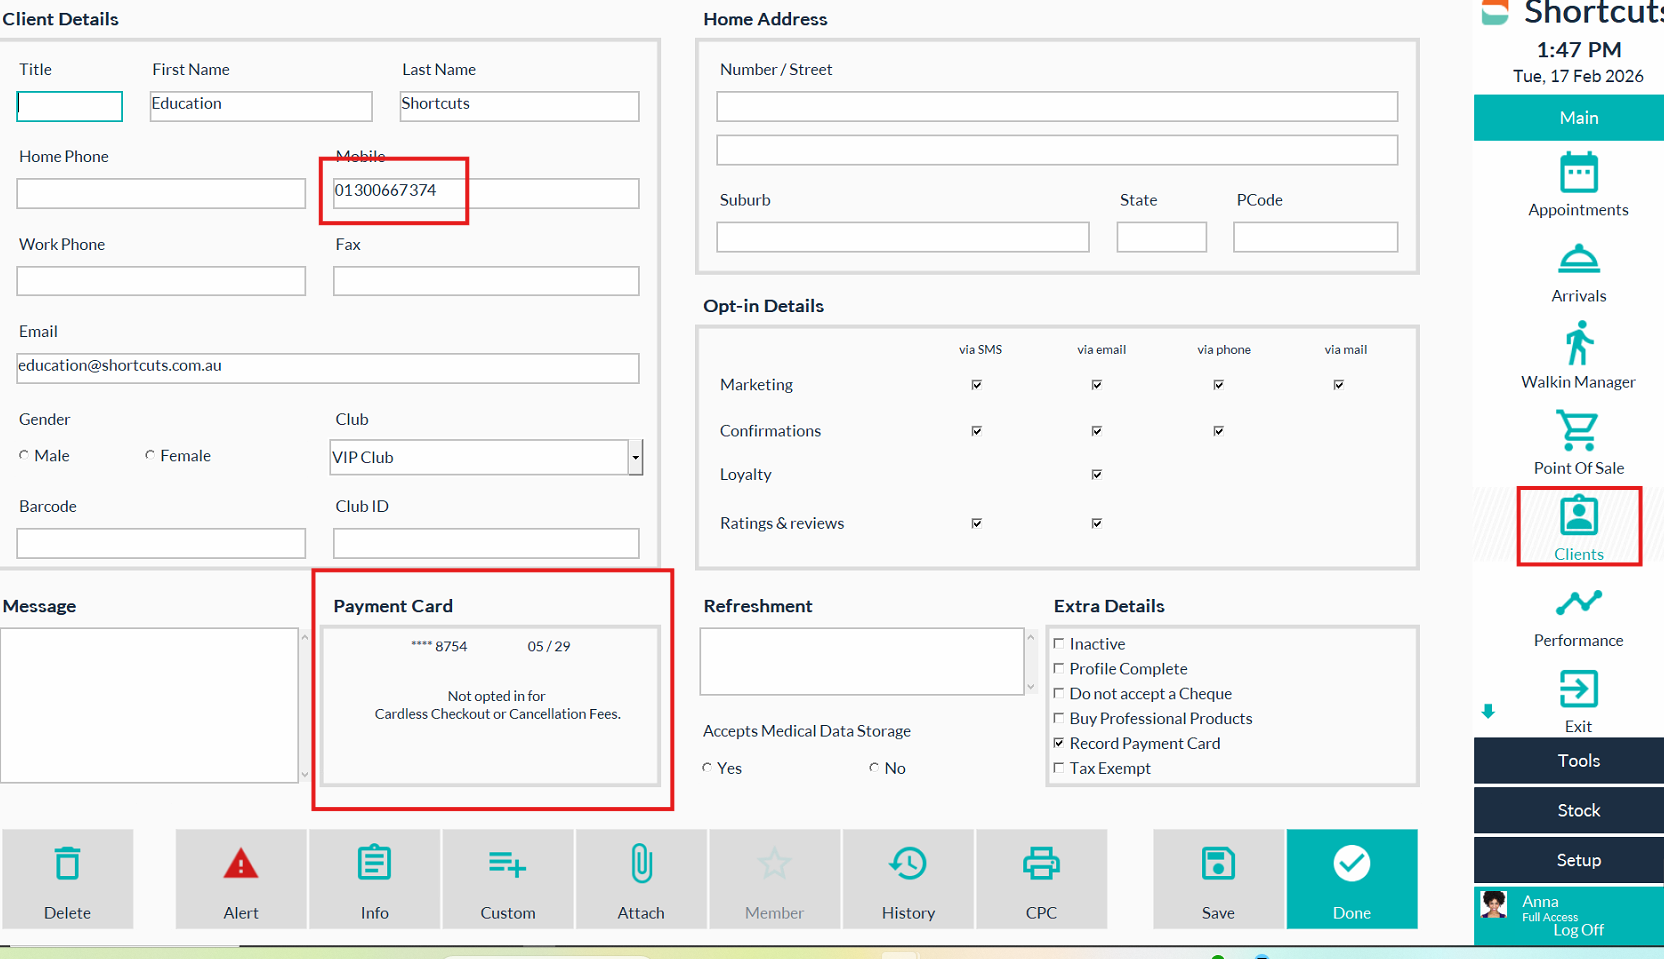Go to Point Of Sale
The height and width of the screenshot is (959, 1664).
[x=1578, y=432]
